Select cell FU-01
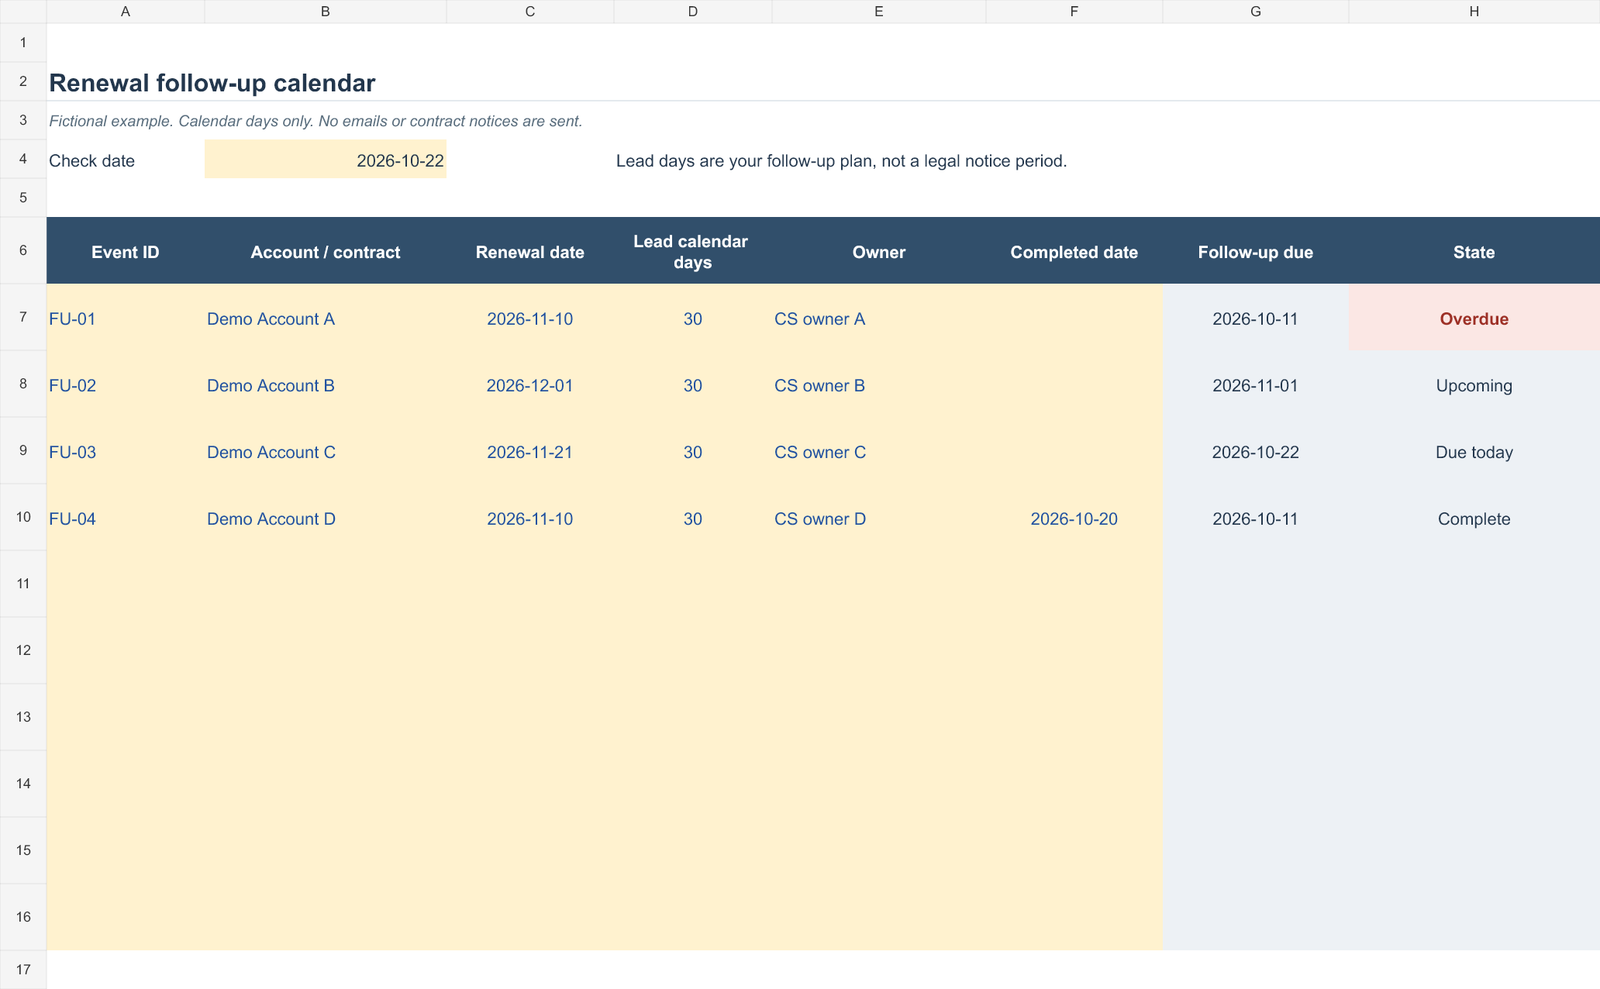Viewport: 1600px width, 989px height. 125,318
